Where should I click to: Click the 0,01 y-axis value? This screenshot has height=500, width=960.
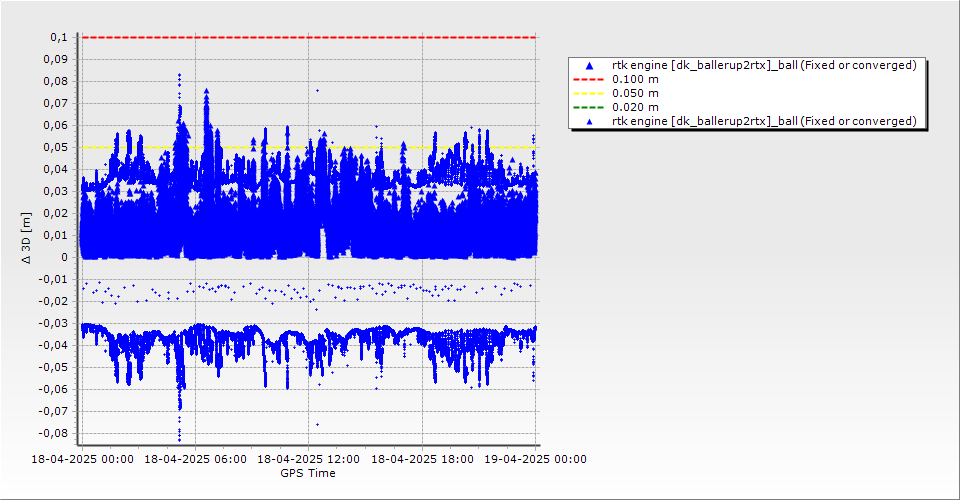point(56,236)
